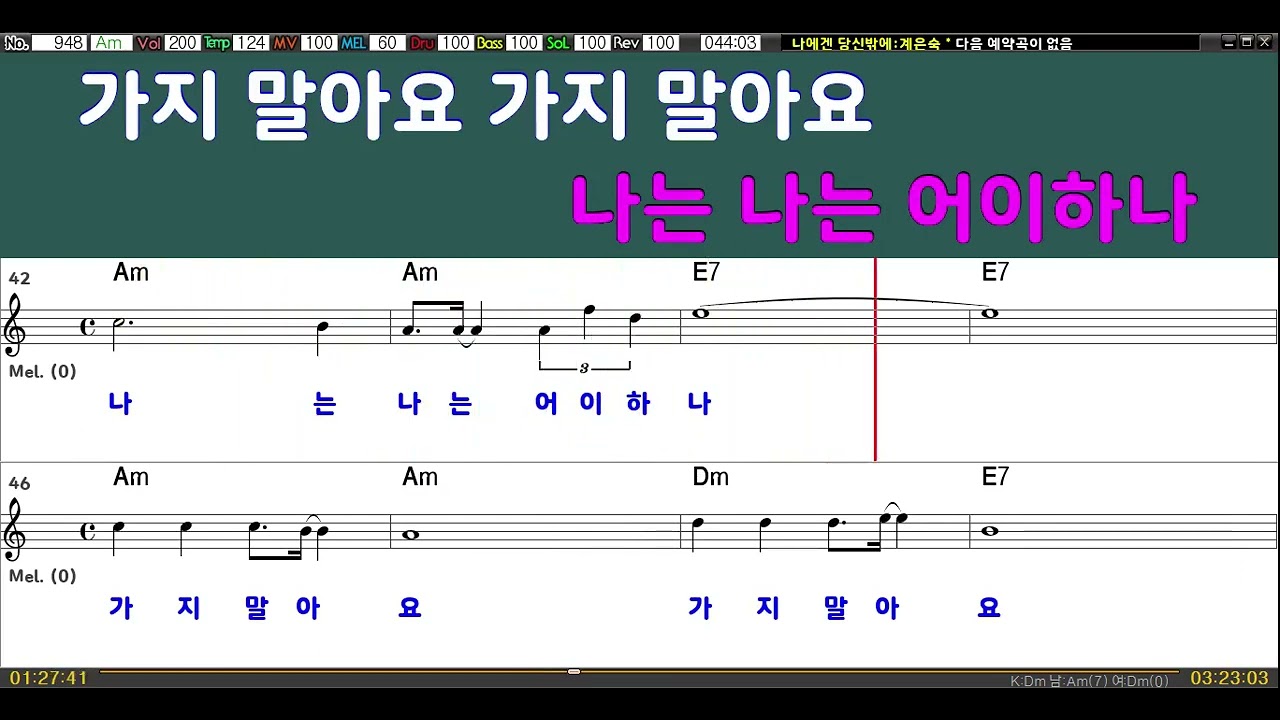Click the syllable 하 under upper staff
Viewport: 1280px width, 720px height.
tap(638, 404)
